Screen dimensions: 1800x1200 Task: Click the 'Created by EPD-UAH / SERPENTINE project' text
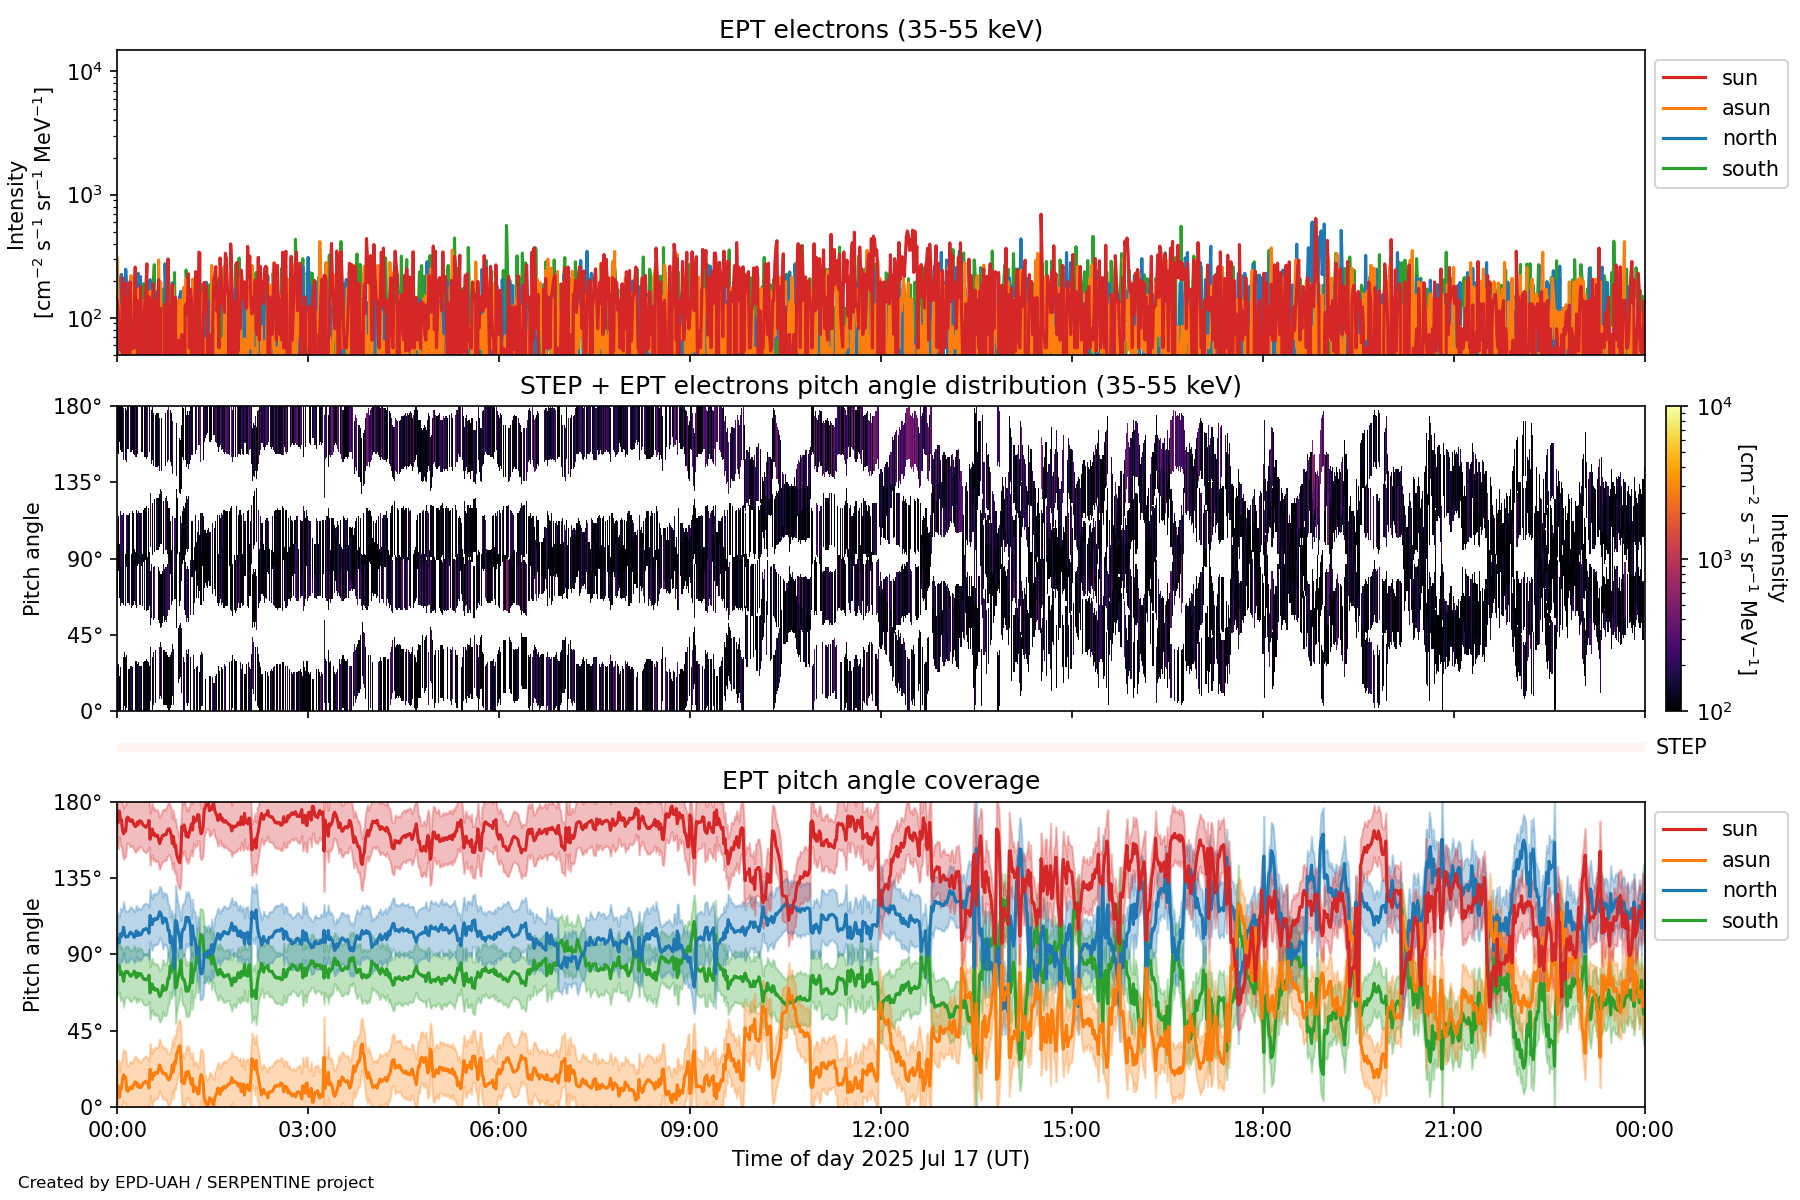[x=196, y=1183]
